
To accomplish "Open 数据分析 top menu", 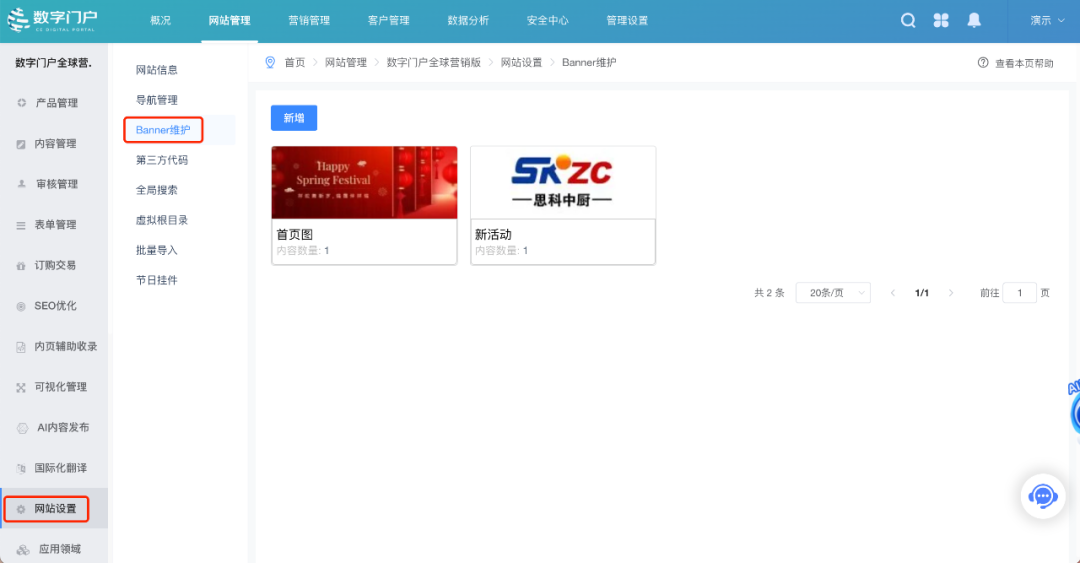I will (x=468, y=21).
